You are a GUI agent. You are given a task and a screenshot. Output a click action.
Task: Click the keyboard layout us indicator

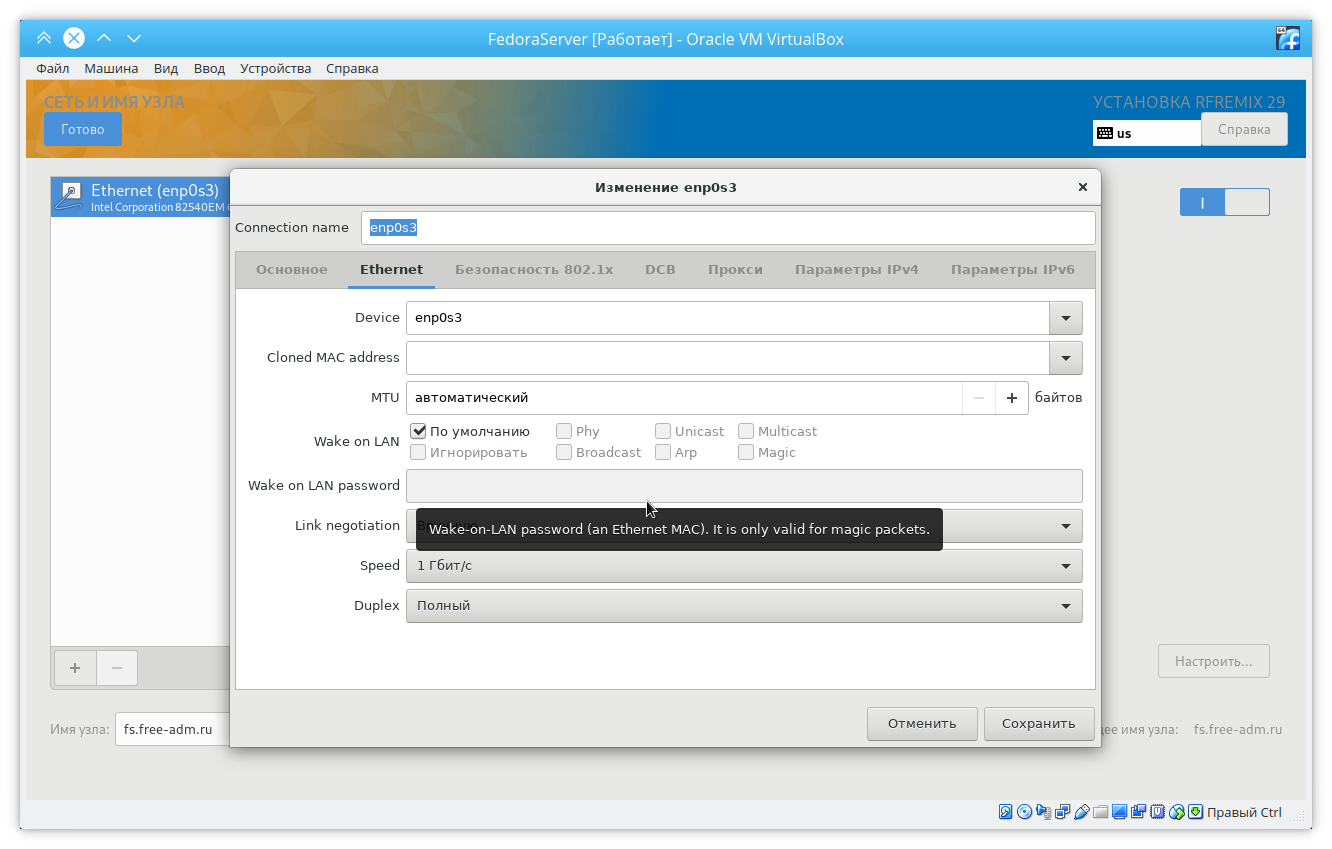[x=1146, y=133]
